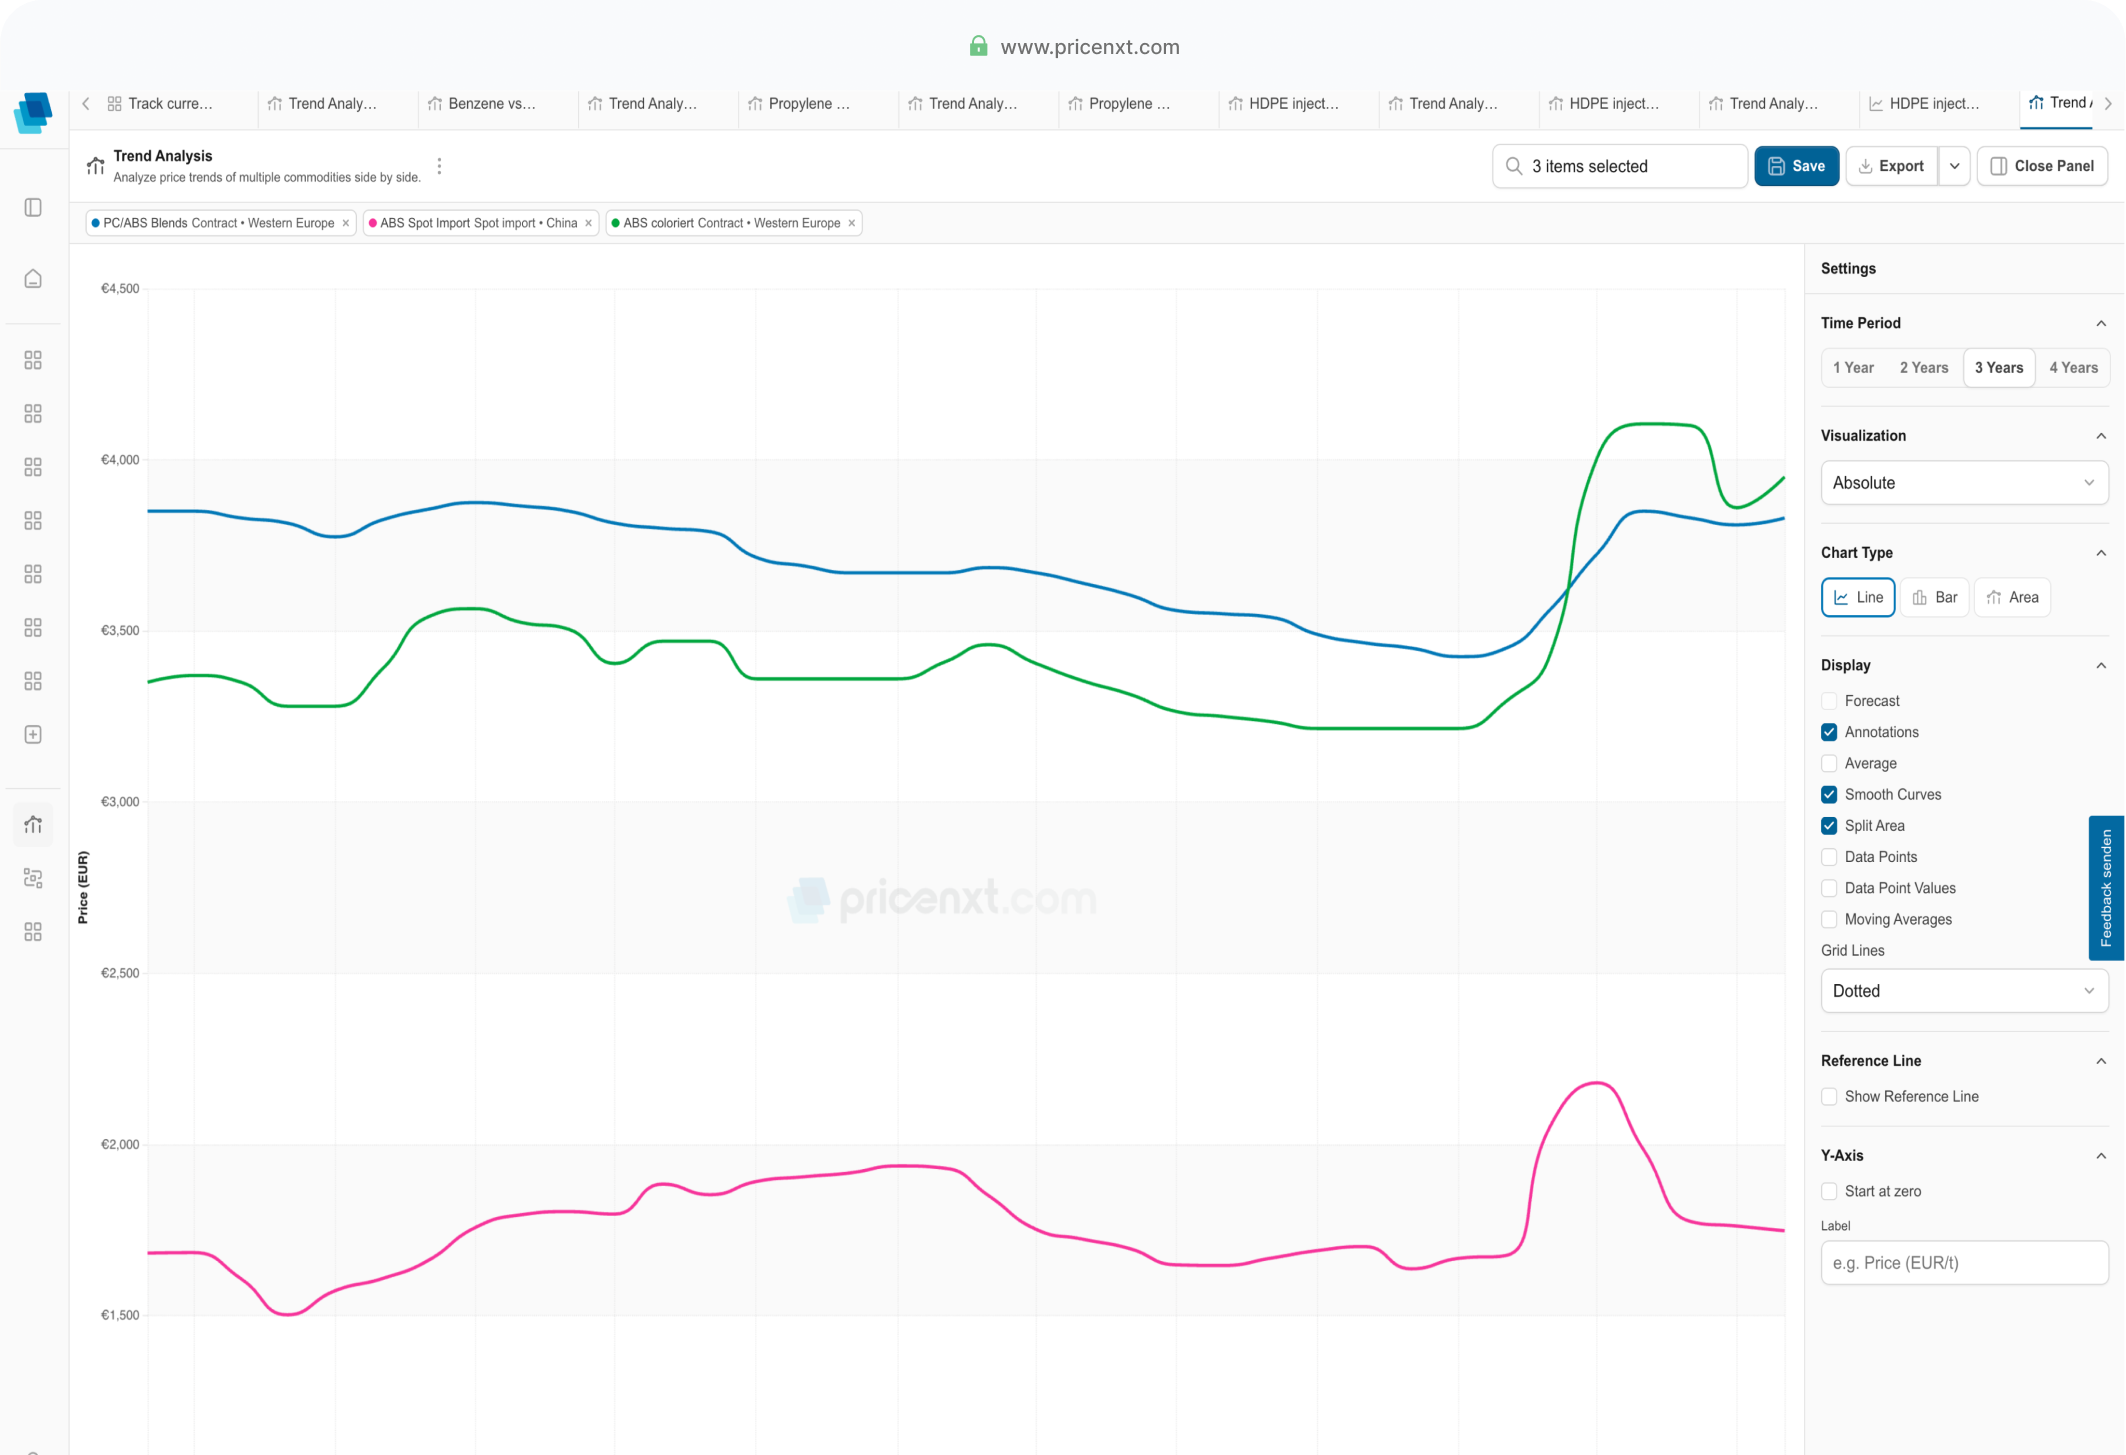Open the Trend Analysis sidebar chart icon
This screenshot has width=2126, height=1455.
33,824
